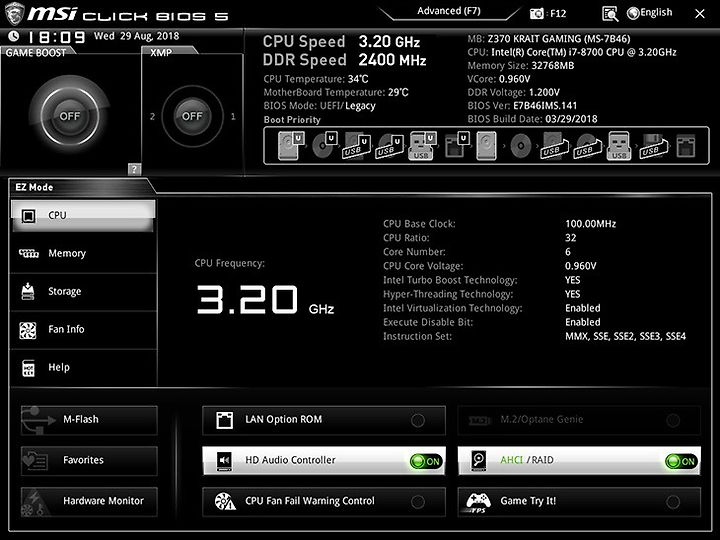Click the question mark help icon
Screen dimensions: 720x540
[134, 169]
